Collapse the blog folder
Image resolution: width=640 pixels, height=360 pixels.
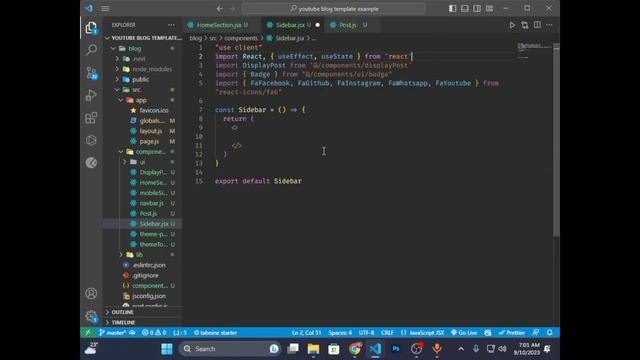pos(113,48)
